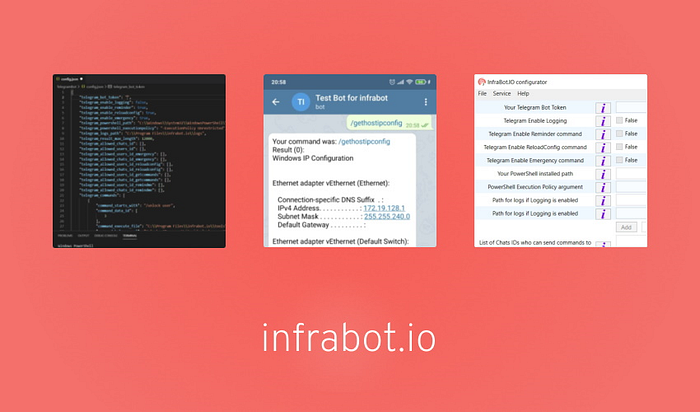The height and width of the screenshot is (412, 700).
Task: Click InfraBot.IO configurator app logo icon
Action: click(481, 82)
